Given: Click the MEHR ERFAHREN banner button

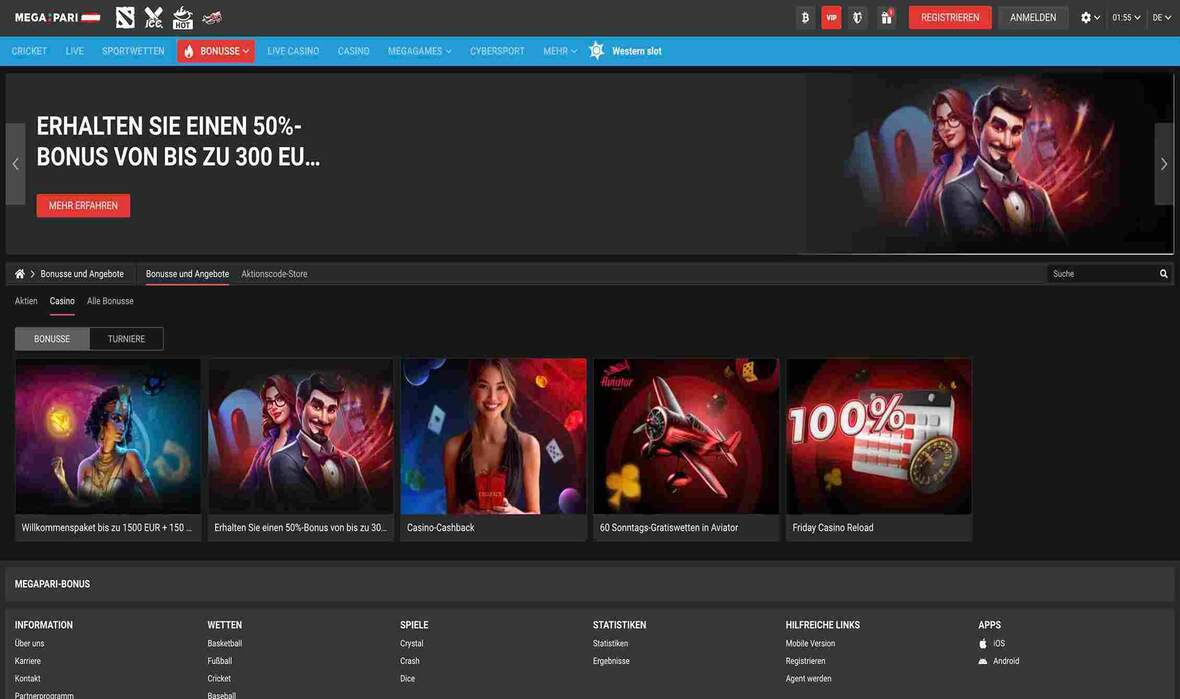Looking at the screenshot, I should pyautogui.click(x=83, y=207).
